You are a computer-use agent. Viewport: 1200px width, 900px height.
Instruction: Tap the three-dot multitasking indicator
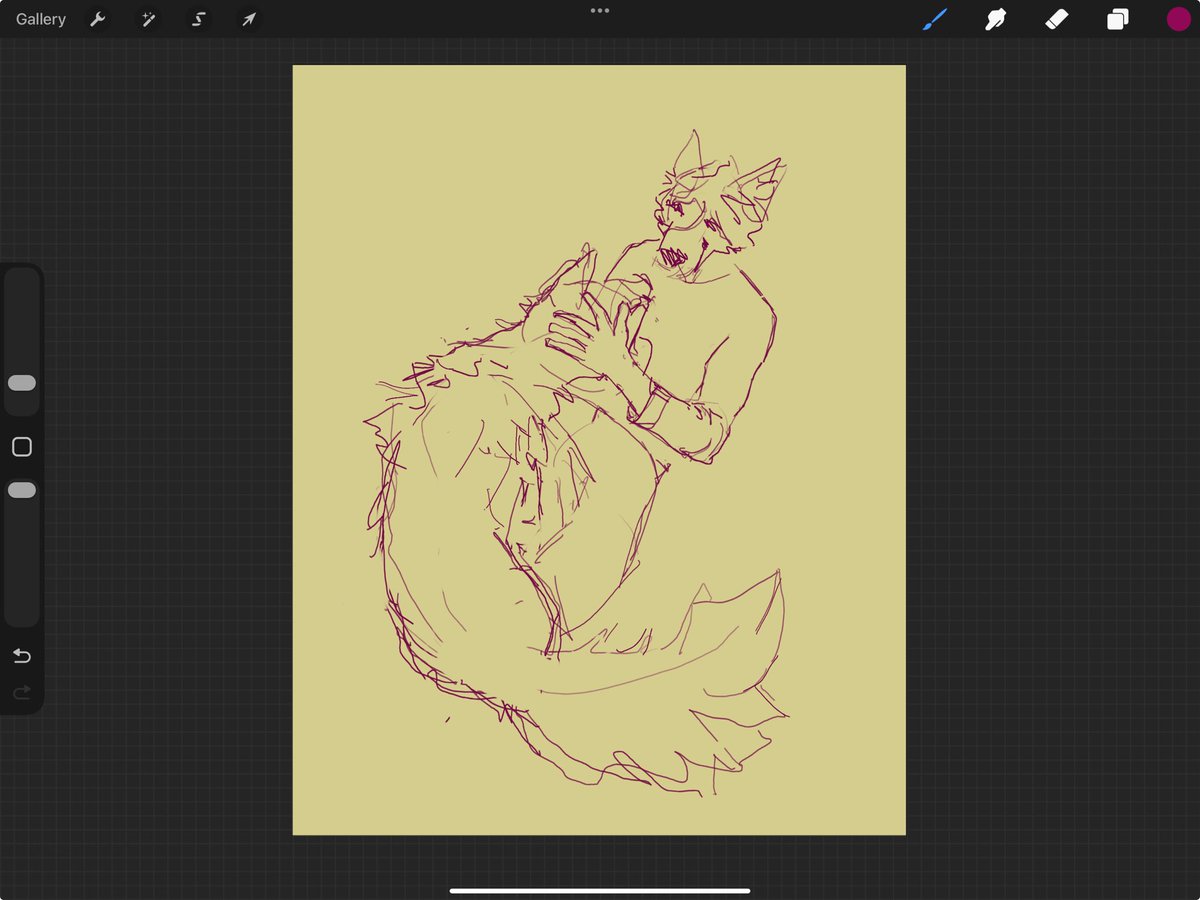point(600,11)
